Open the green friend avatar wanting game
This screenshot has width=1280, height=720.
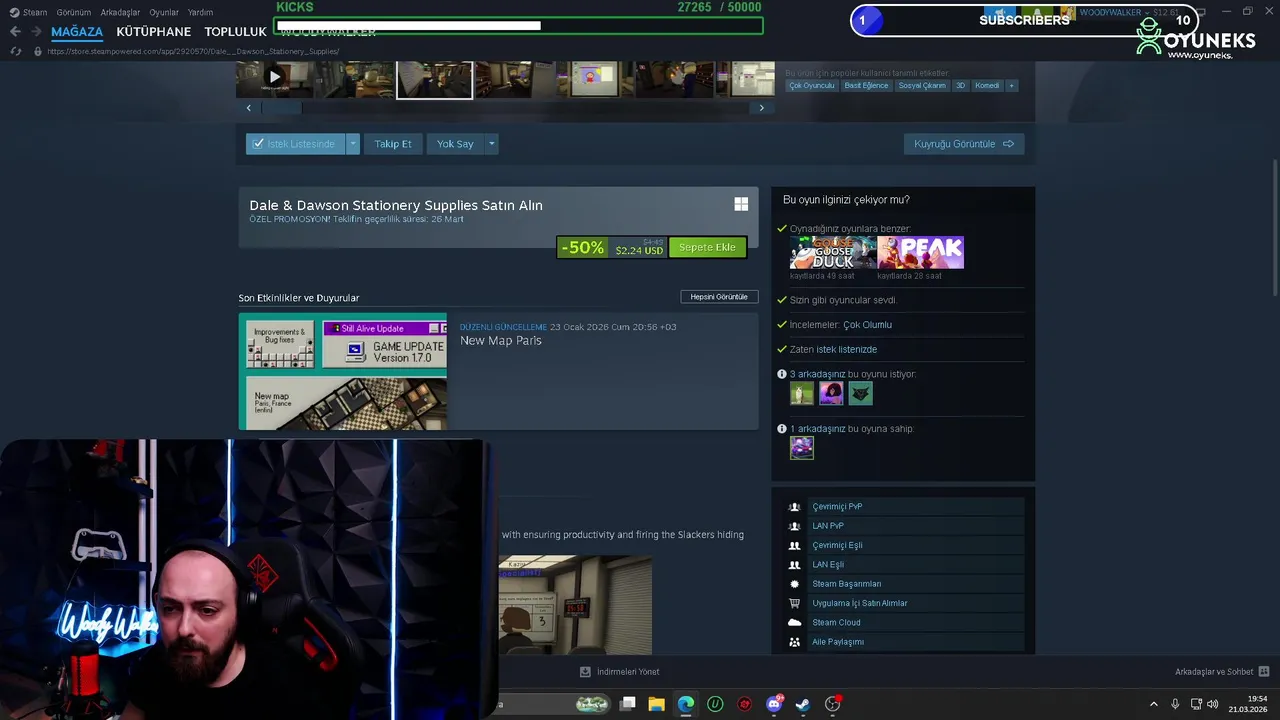pos(802,394)
